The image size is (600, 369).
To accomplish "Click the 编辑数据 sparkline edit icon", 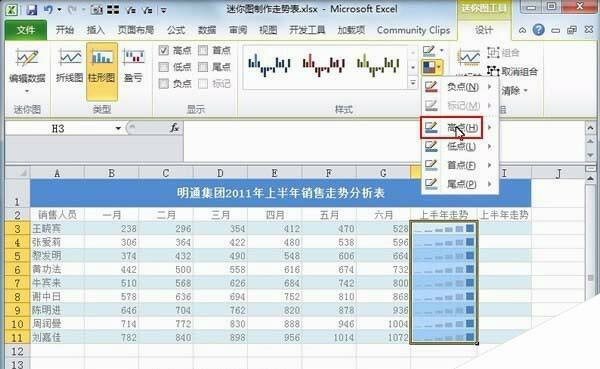I will click(x=27, y=59).
